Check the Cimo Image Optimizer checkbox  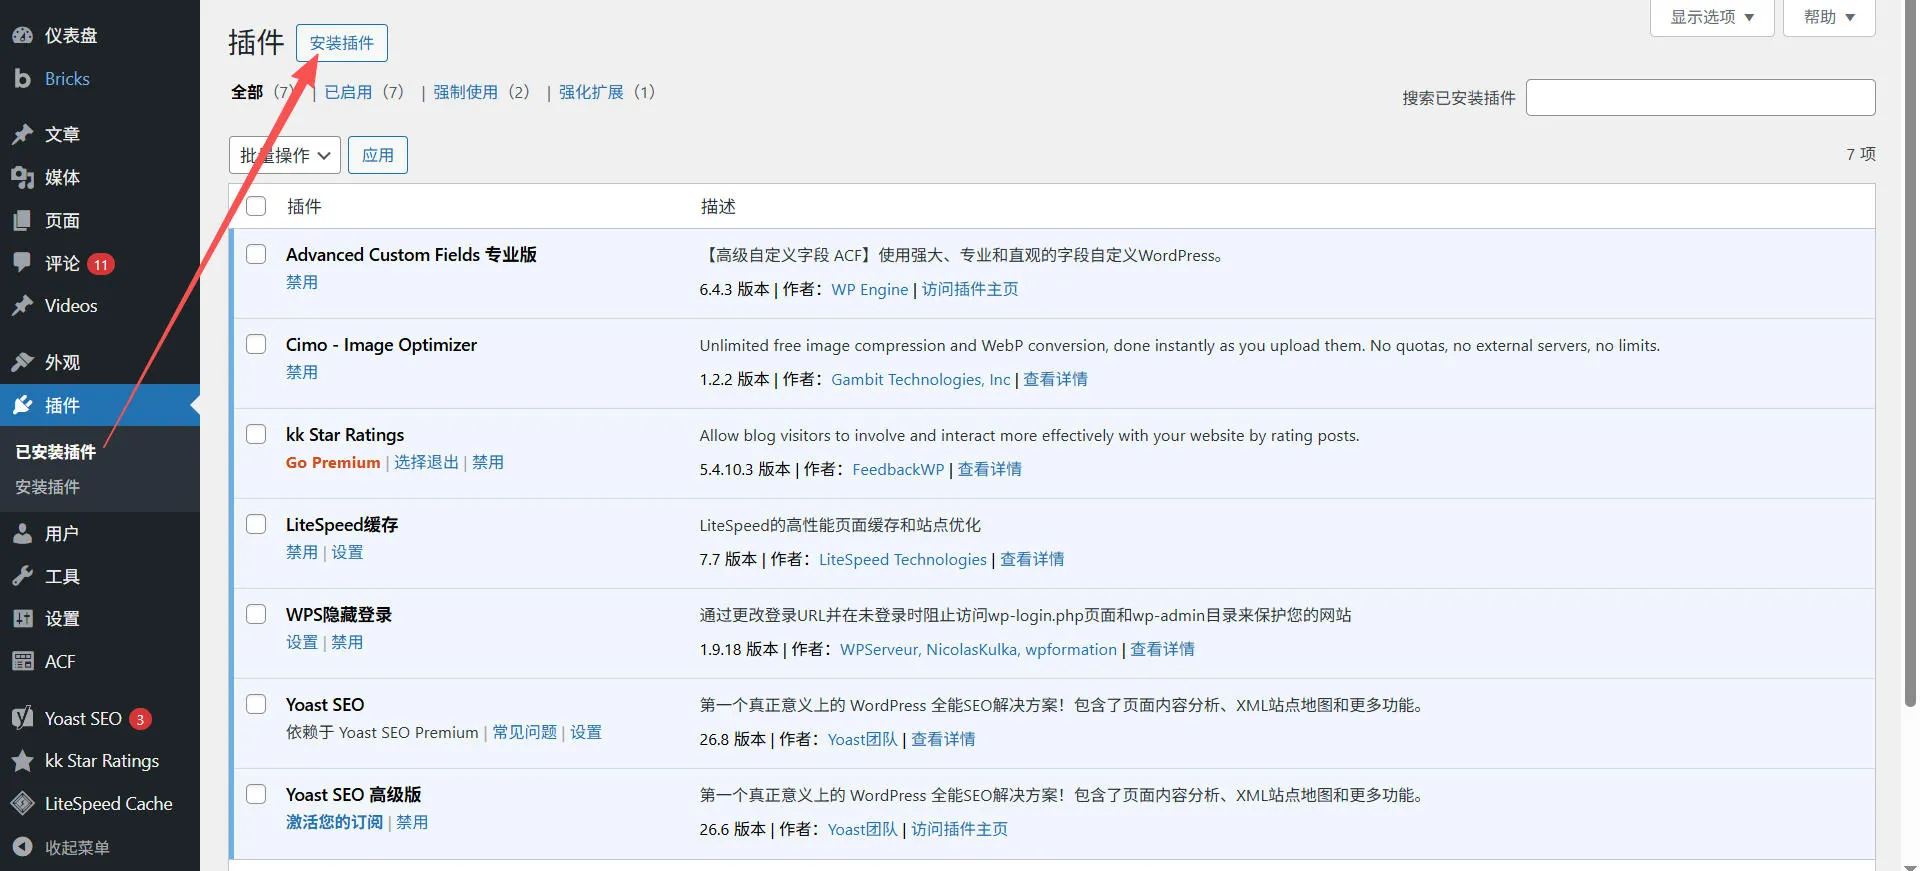257,344
